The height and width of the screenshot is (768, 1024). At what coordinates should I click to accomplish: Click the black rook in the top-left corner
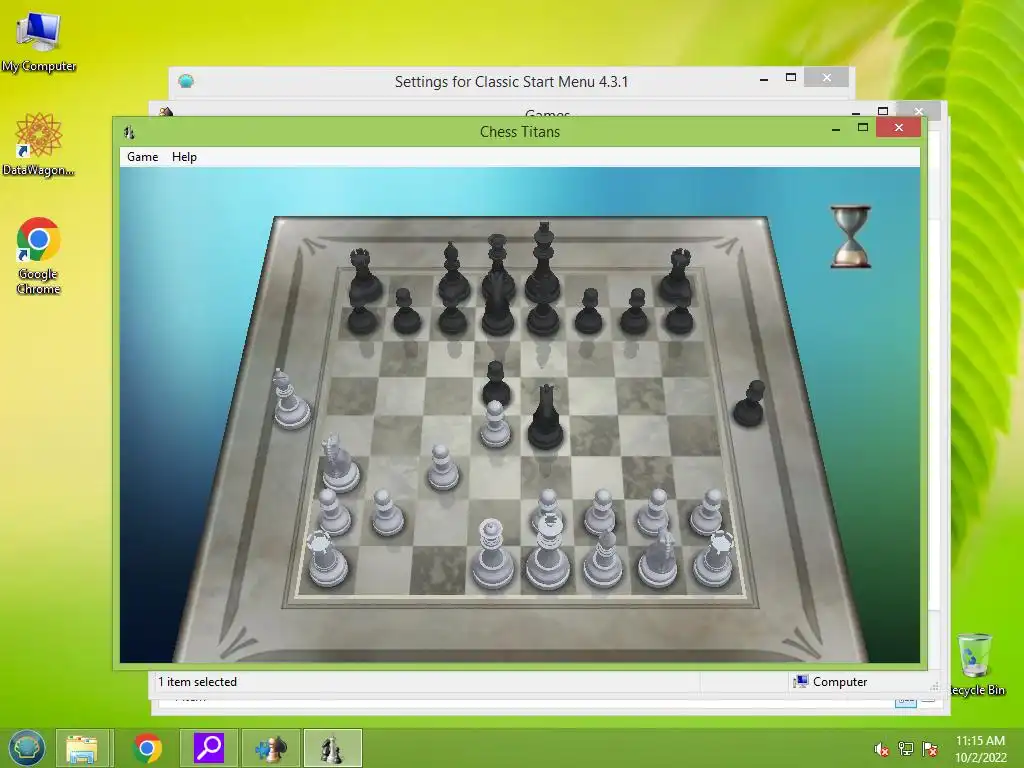(x=363, y=276)
